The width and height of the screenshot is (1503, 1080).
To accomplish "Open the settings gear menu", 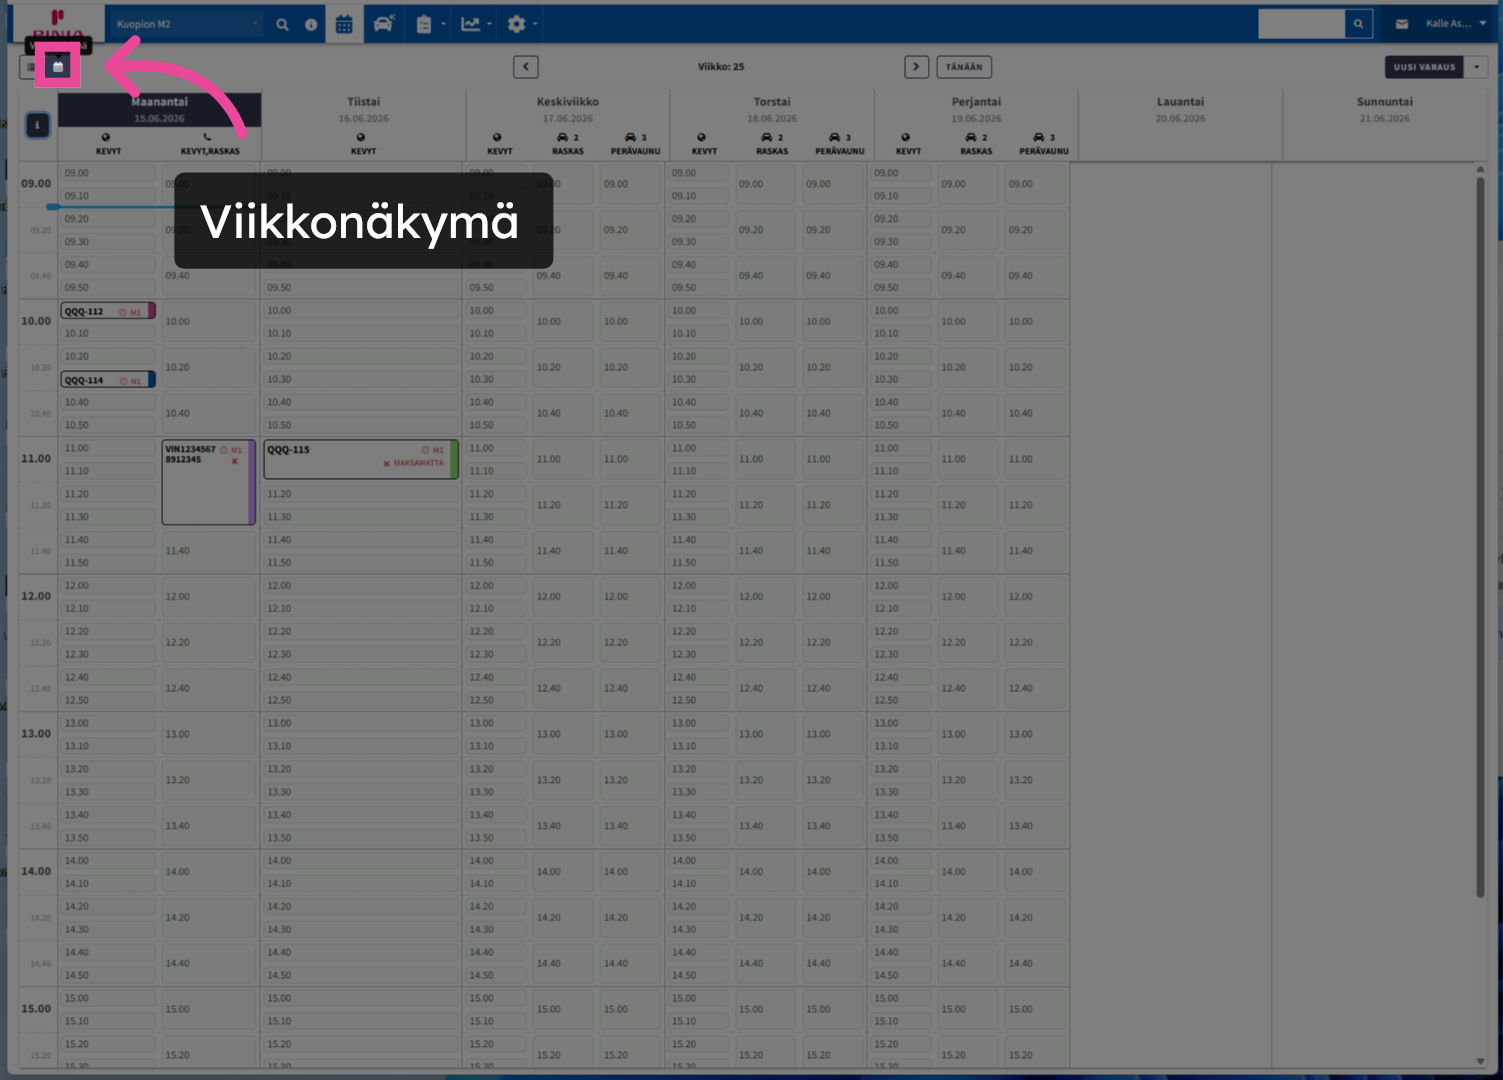I will 522,24.
